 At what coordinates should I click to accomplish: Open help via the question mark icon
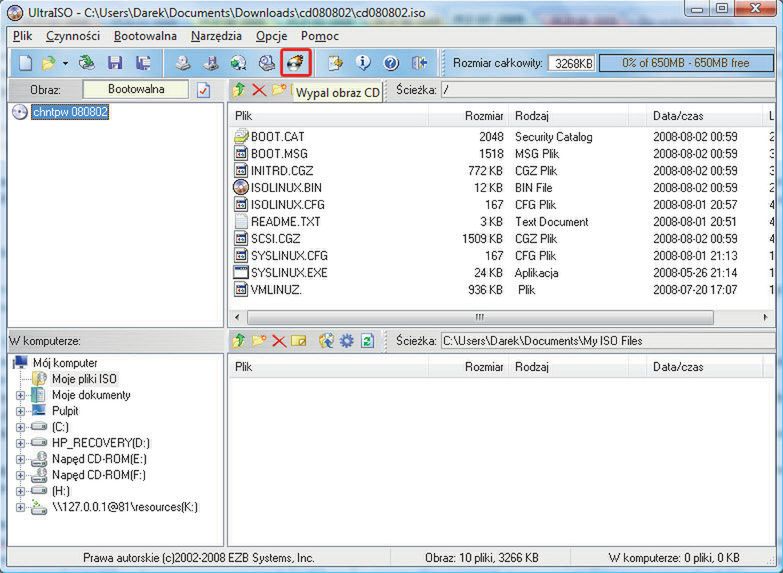pyautogui.click(x=391, y=63)
